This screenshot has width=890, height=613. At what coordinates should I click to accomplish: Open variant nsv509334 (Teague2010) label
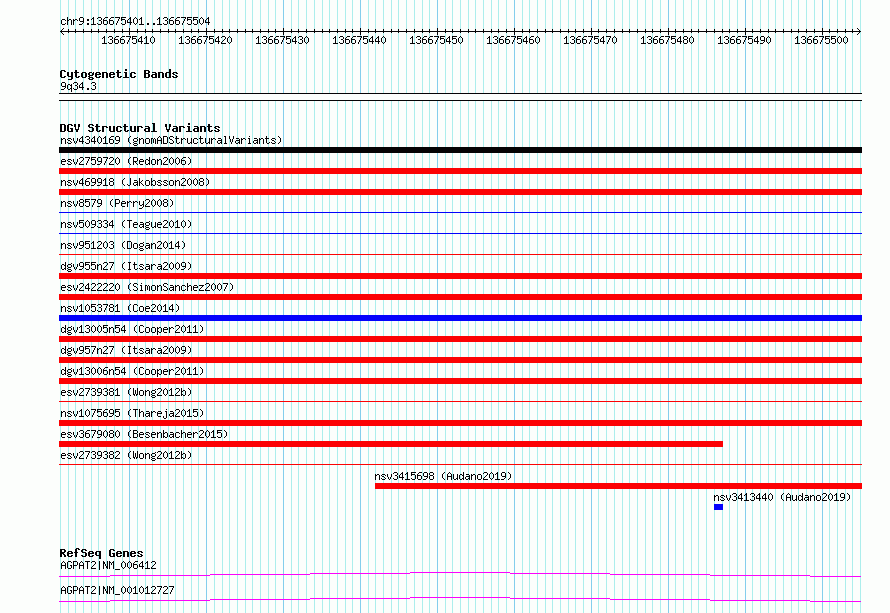pos(126,224)
